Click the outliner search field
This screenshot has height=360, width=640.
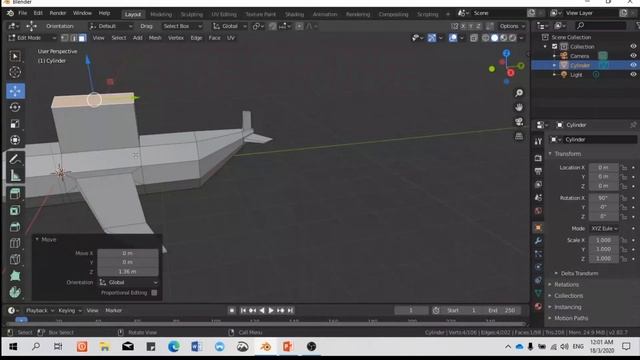click(x=600, y=26)
